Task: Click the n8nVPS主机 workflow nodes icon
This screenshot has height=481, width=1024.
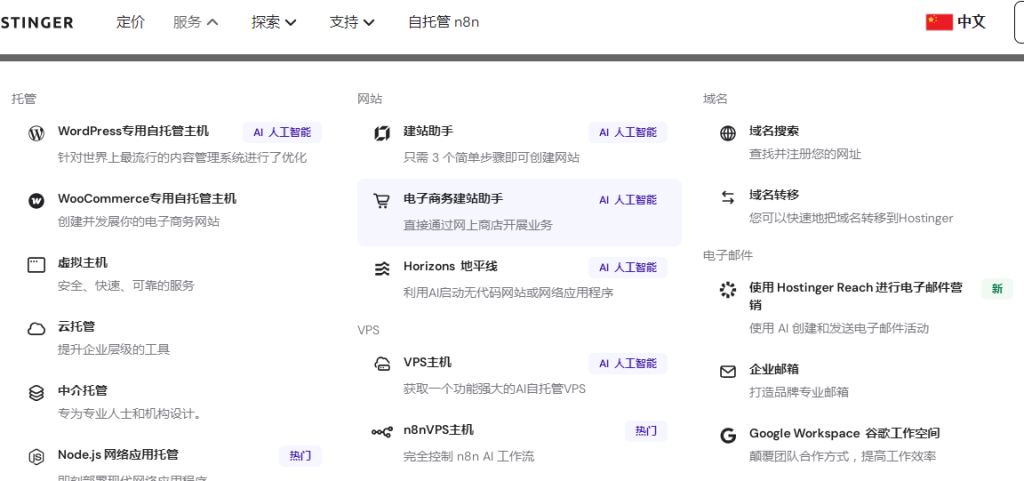Action: [381, 431]
